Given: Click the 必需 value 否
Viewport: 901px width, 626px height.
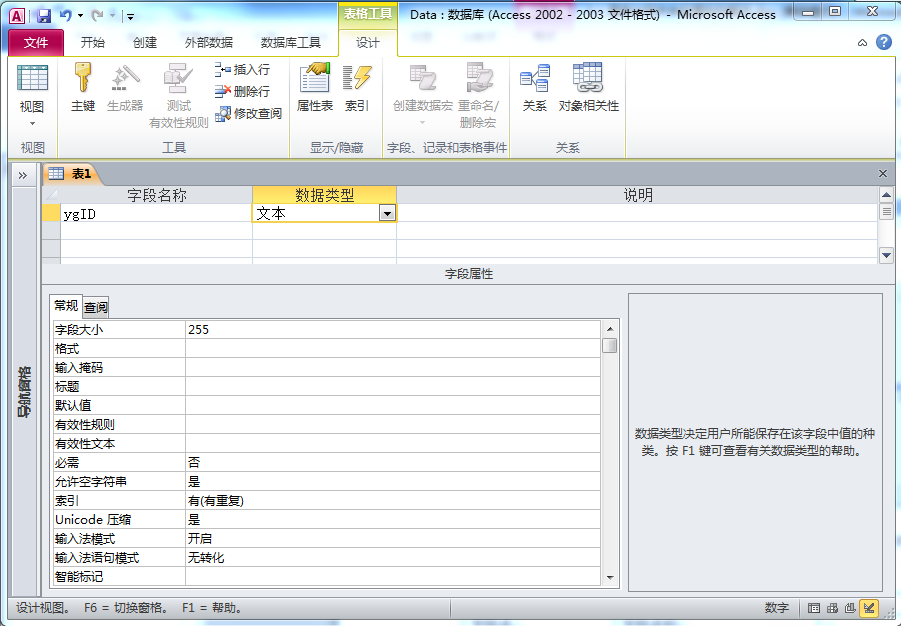Looking at the screenshot, I should pos(392,462).
